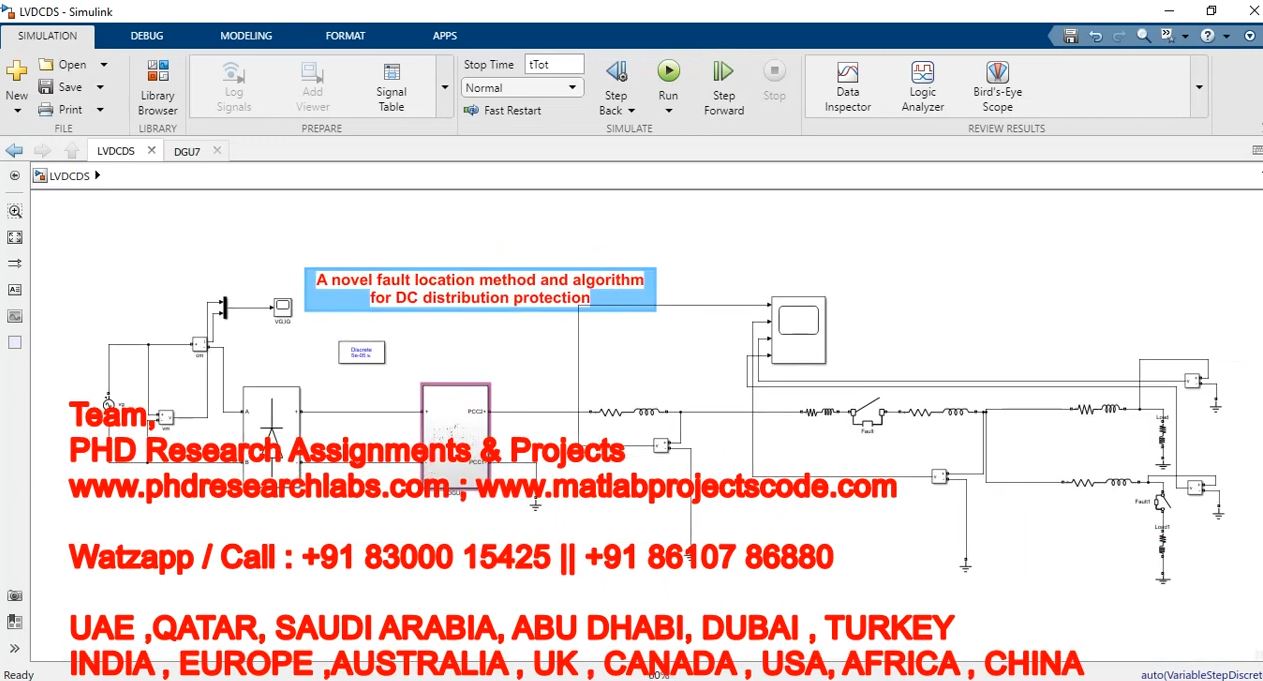Click the search magnifier icon in toolbar
The height and width of the screenshot is (681, 1263).
(x=1144, y=36)
